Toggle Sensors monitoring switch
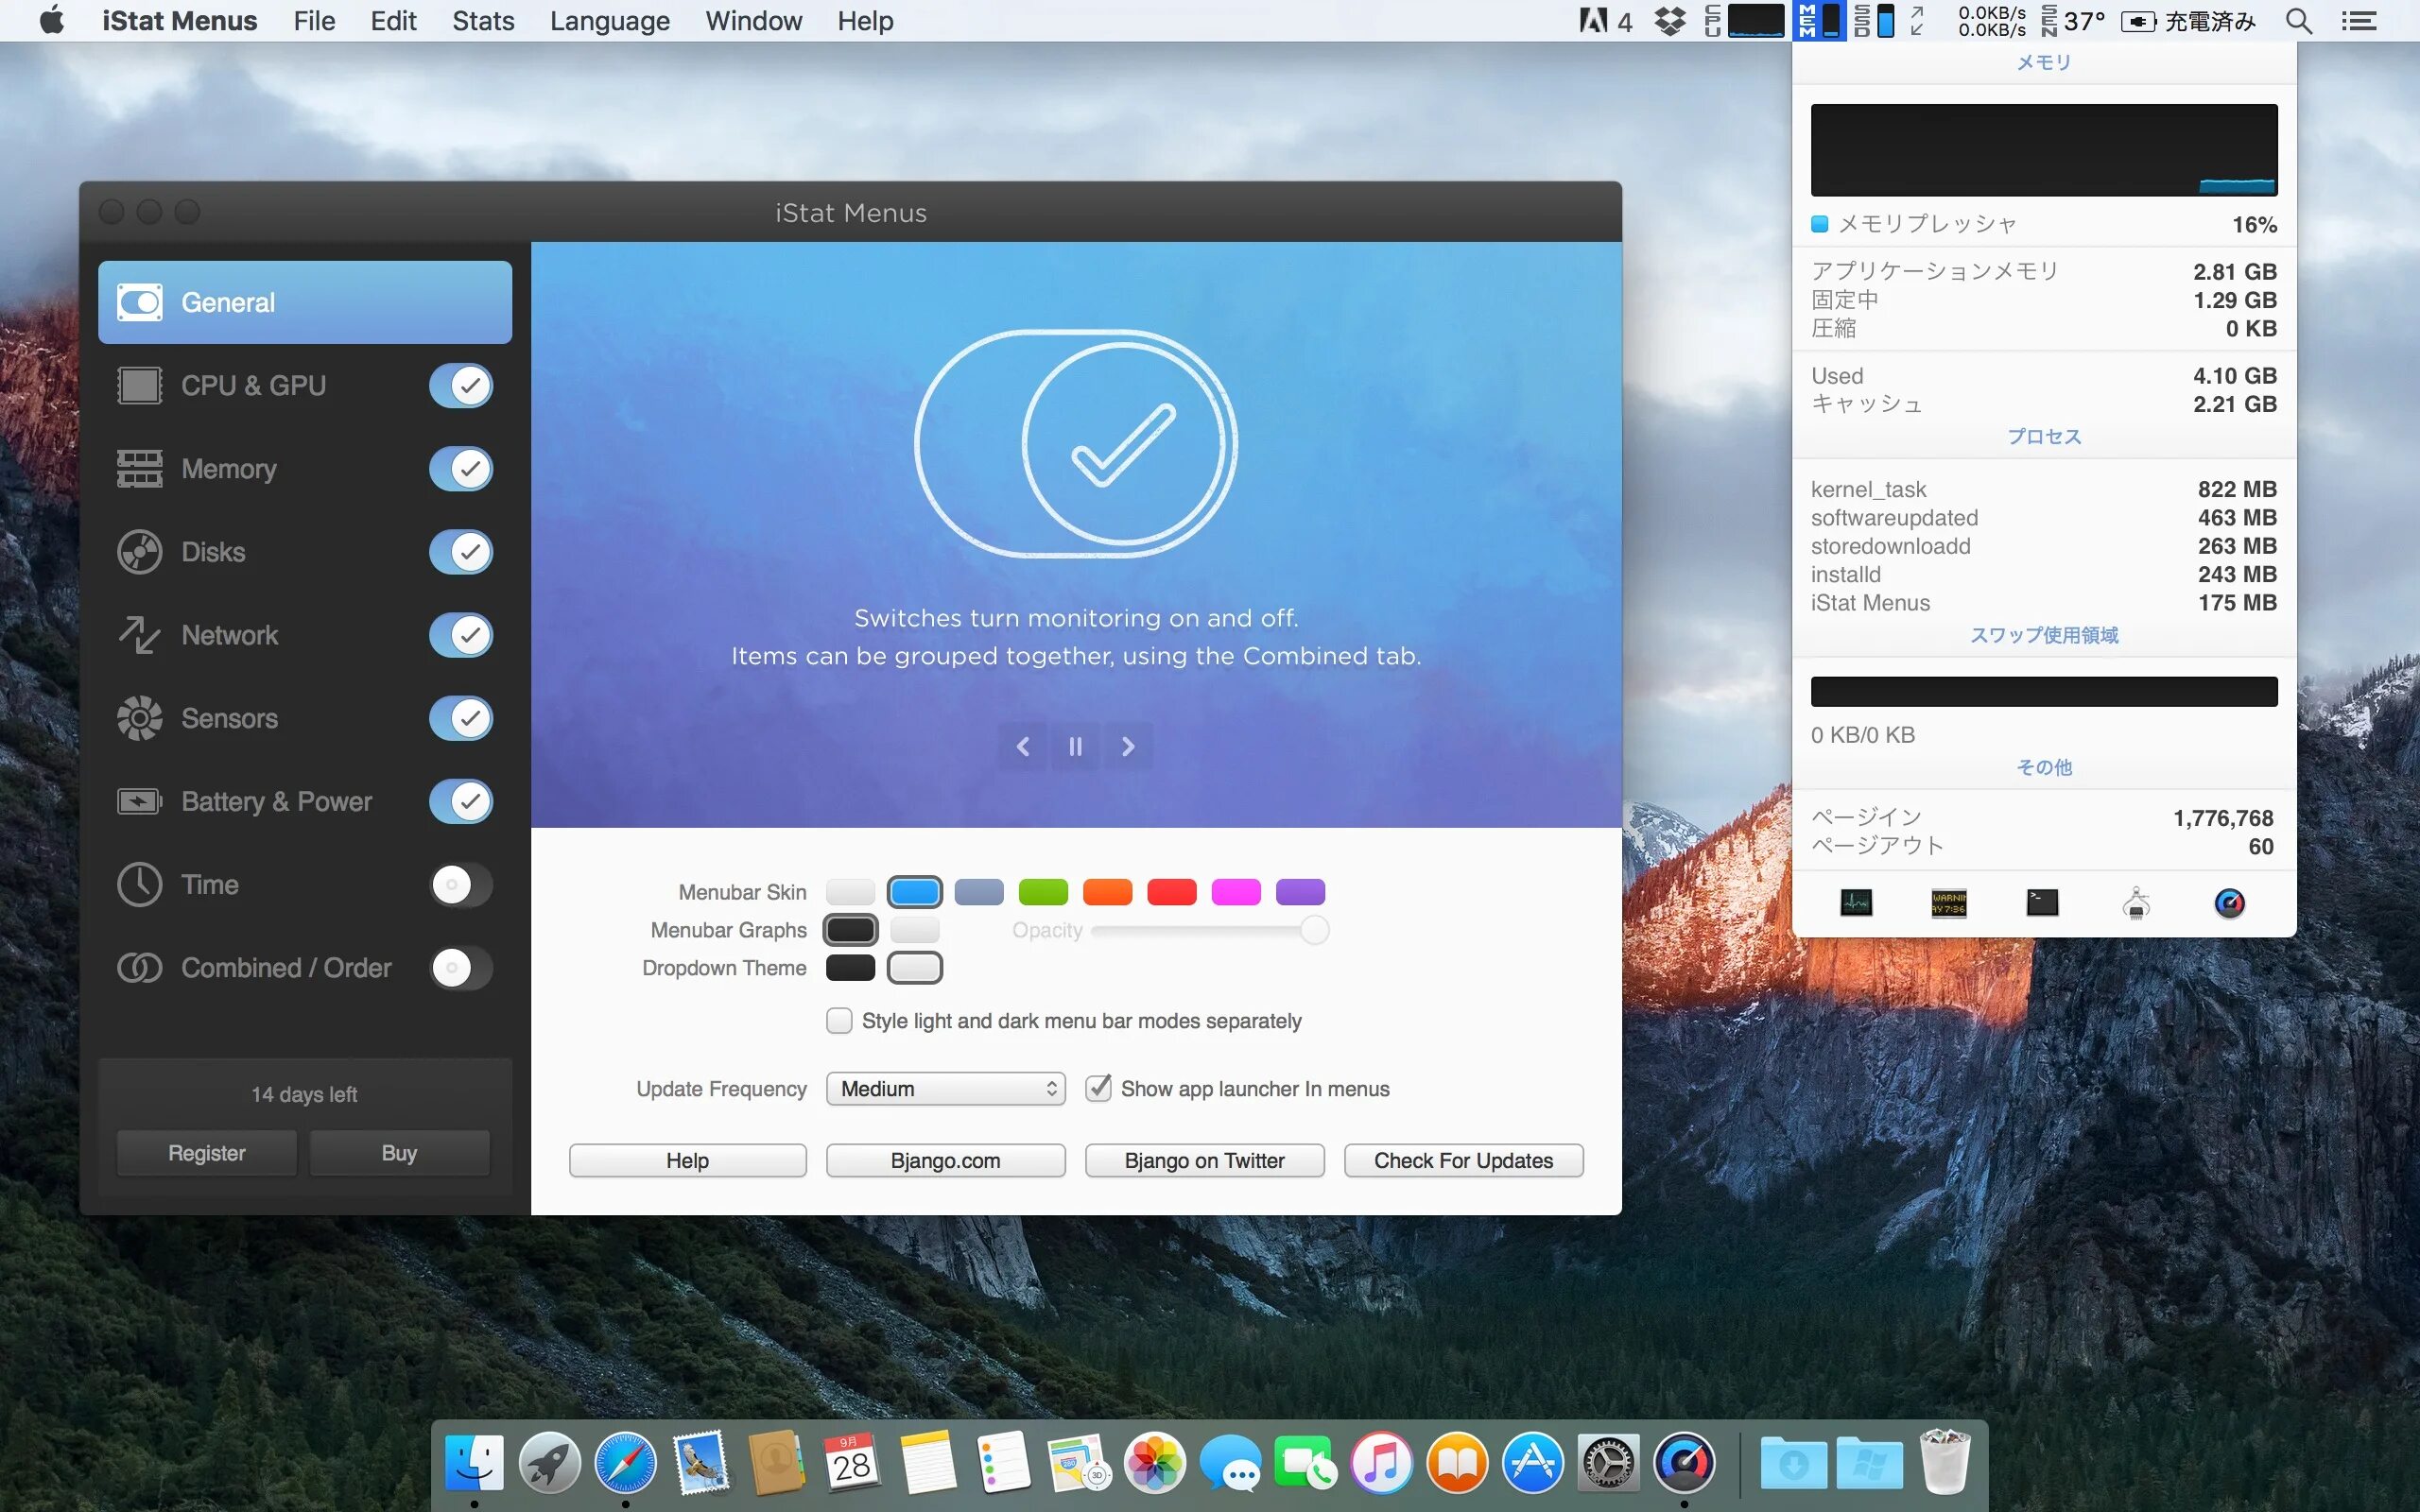The height and width of the screenshot is (1512, 2420). [461, 718]
